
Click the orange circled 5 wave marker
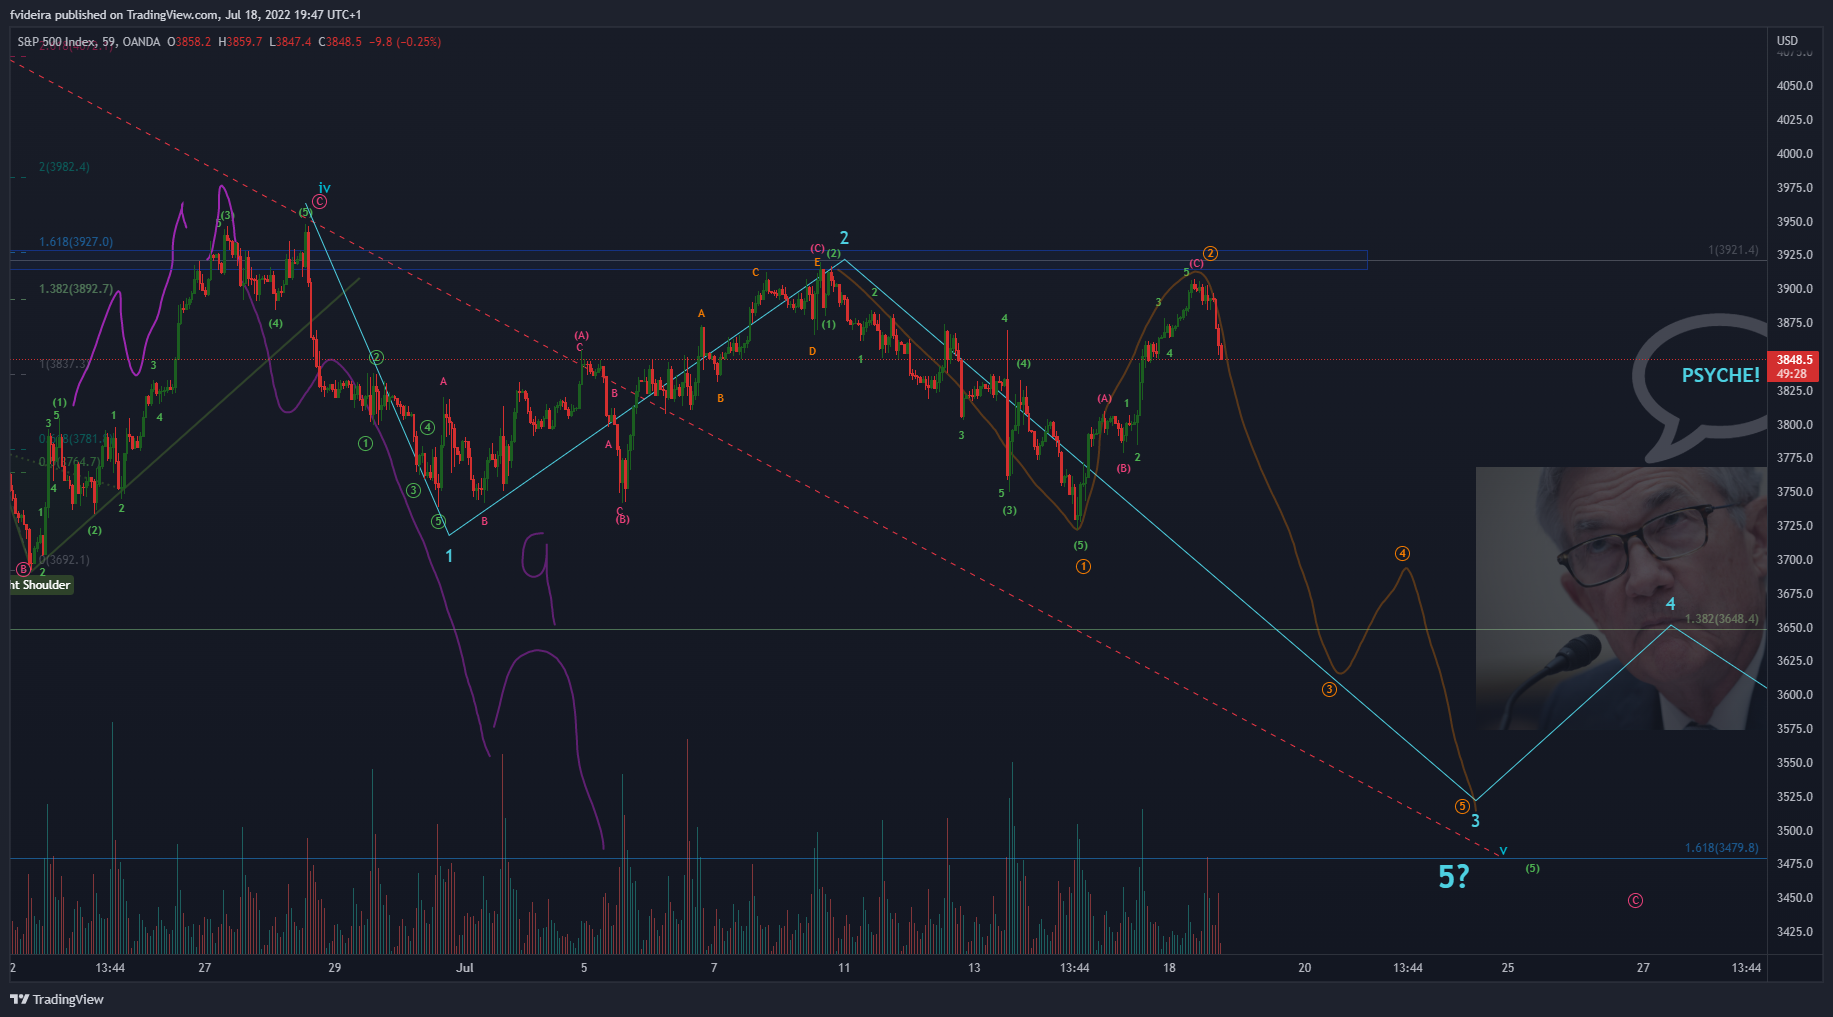click(x=1462, y=806)
